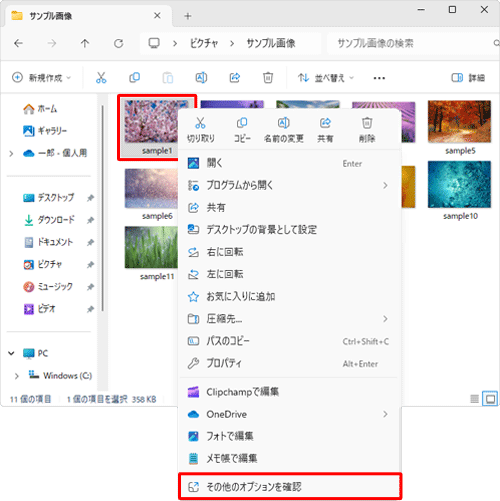Toggle the 詳細 details pane
This screenshot has width=500, height=501.
coord(468,78)
